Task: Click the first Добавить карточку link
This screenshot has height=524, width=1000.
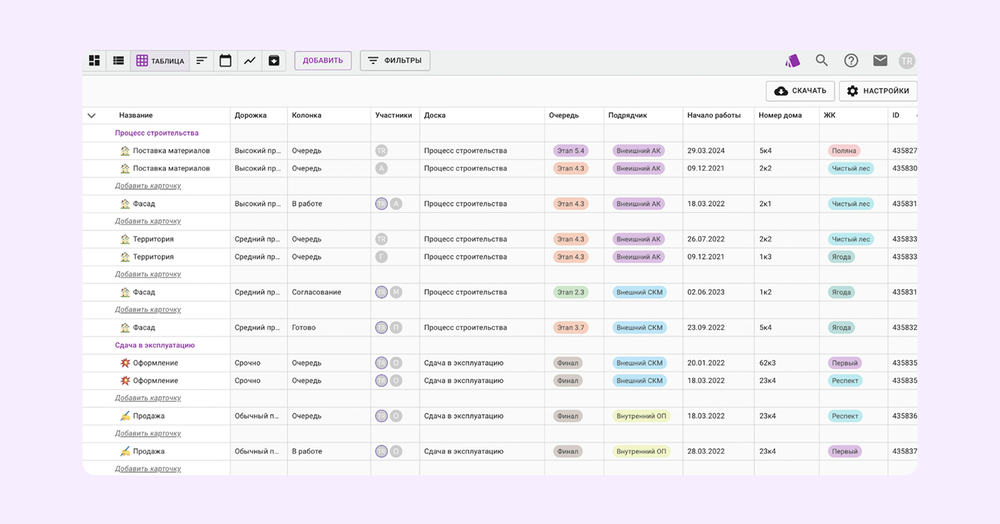Action: pyautogui.click(x=148, y=186)
